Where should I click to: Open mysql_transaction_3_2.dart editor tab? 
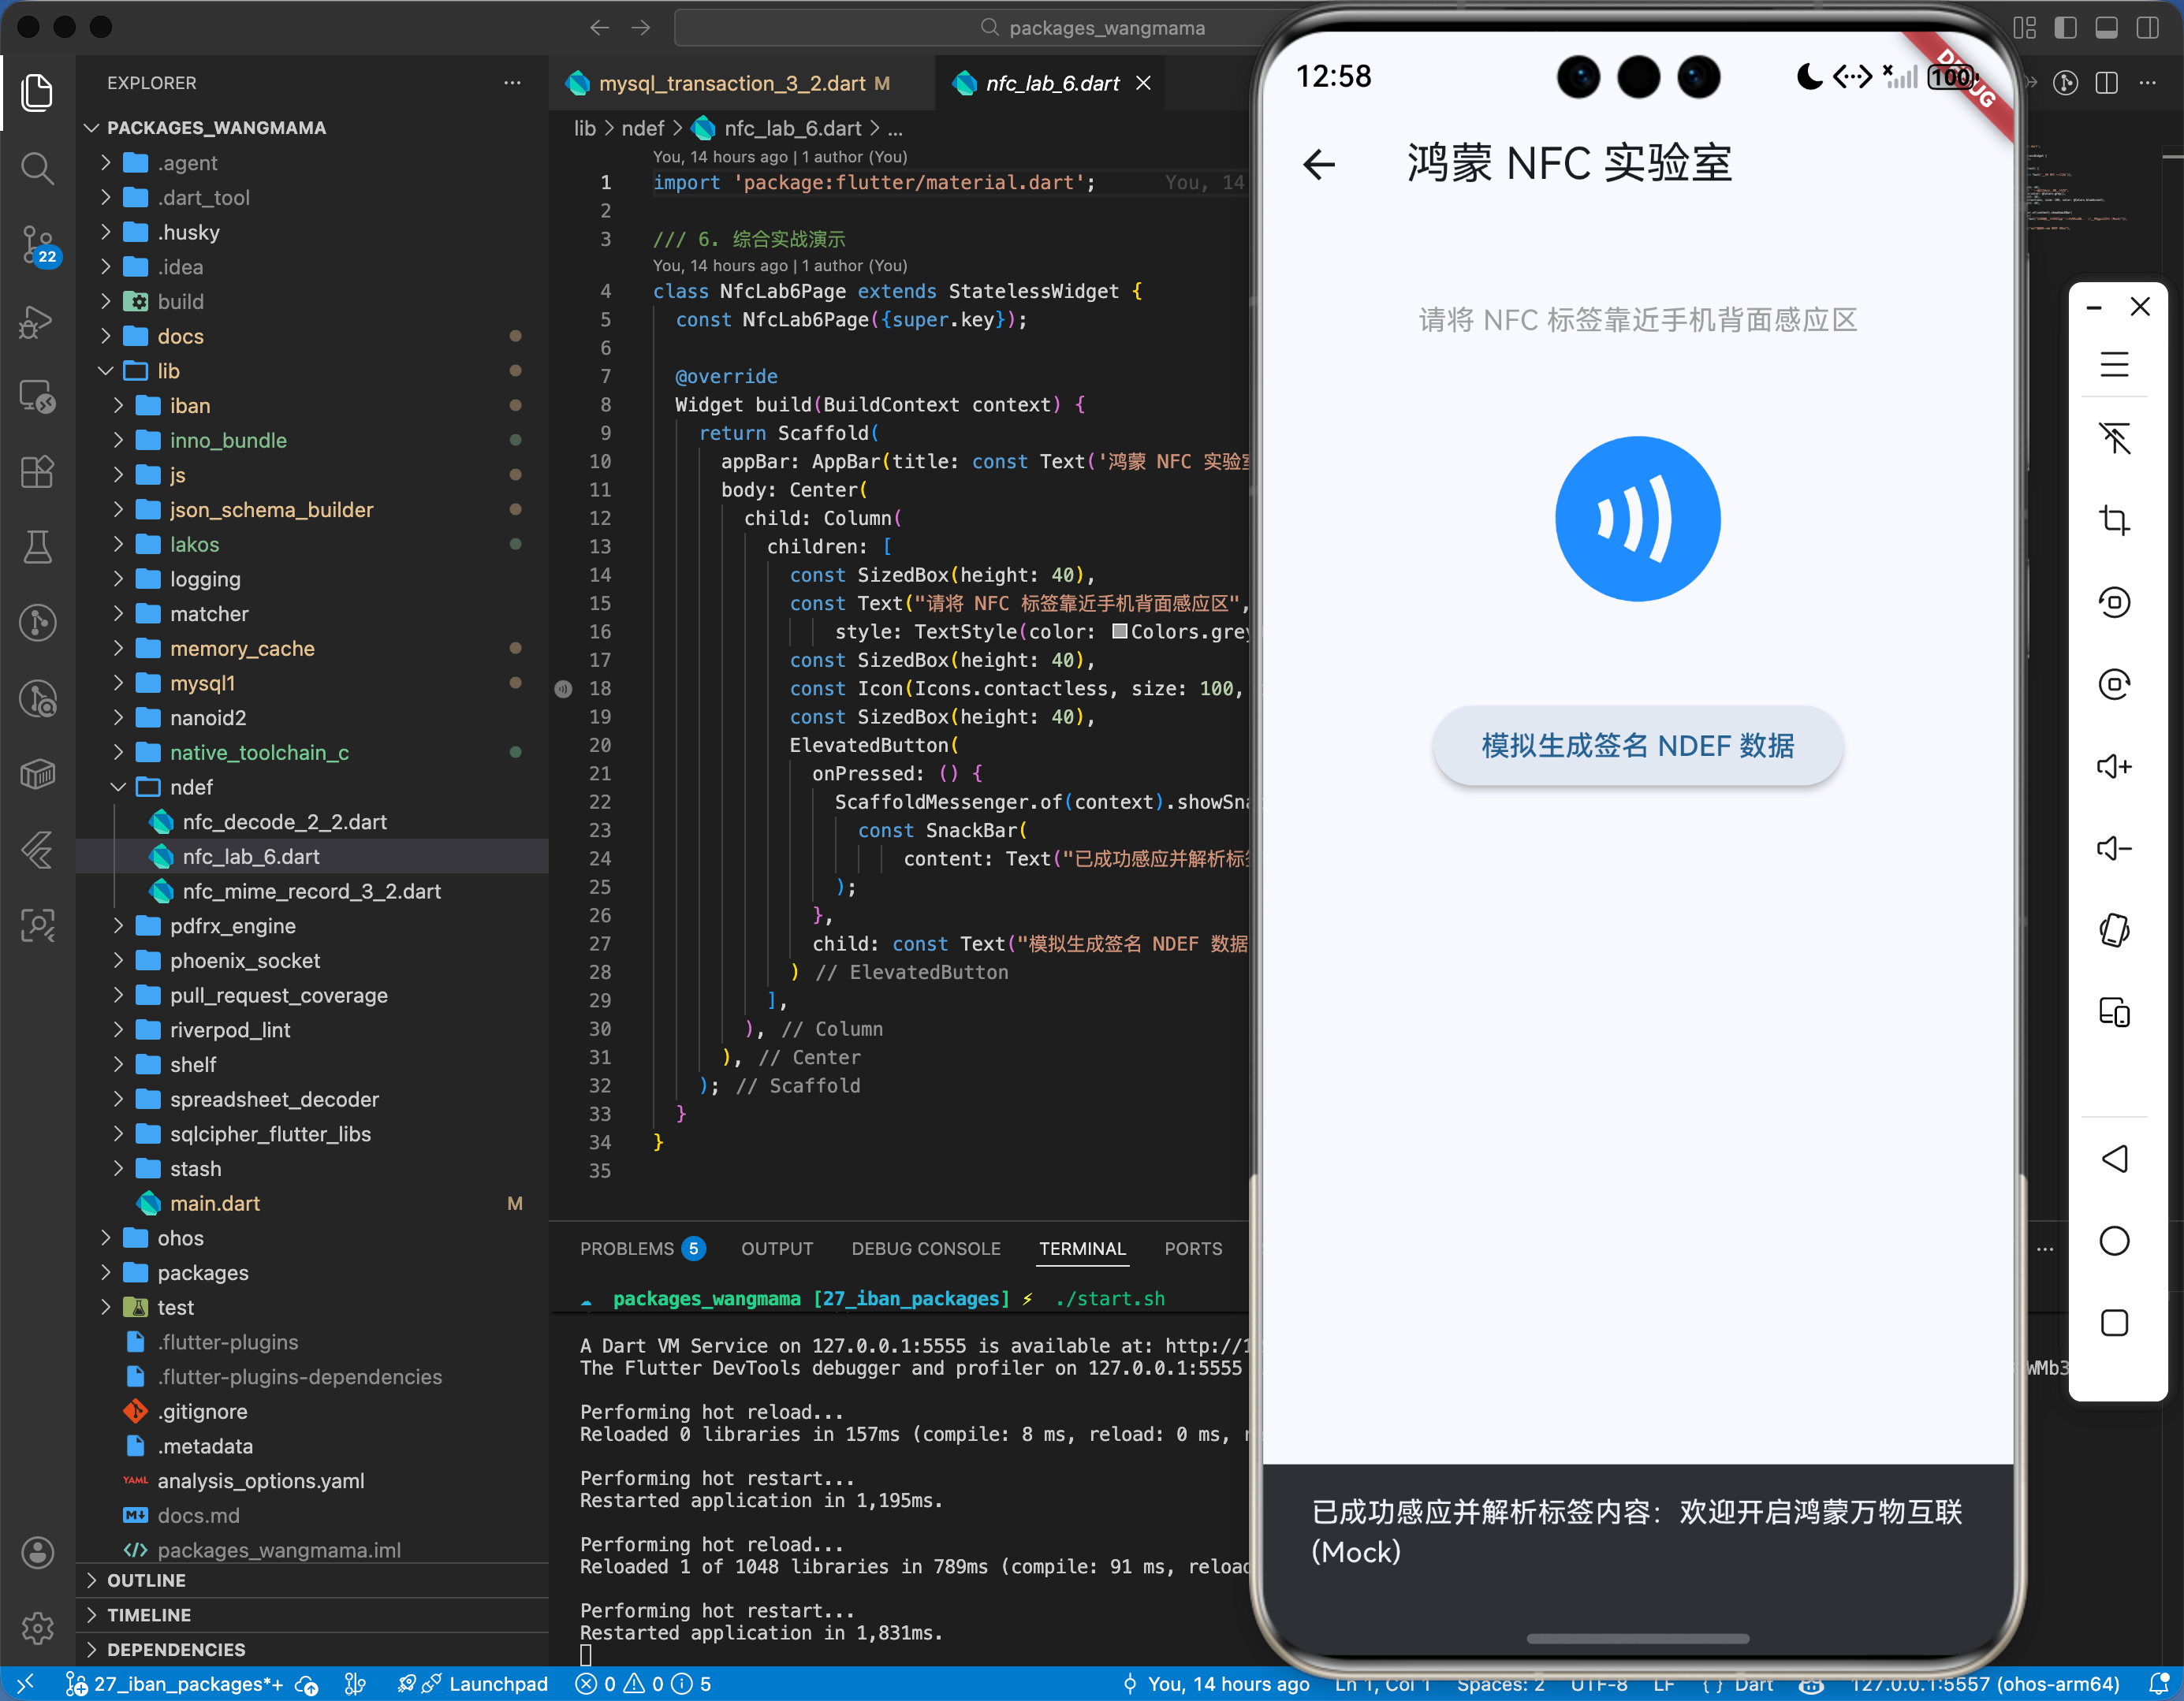(x=731, y=84)
